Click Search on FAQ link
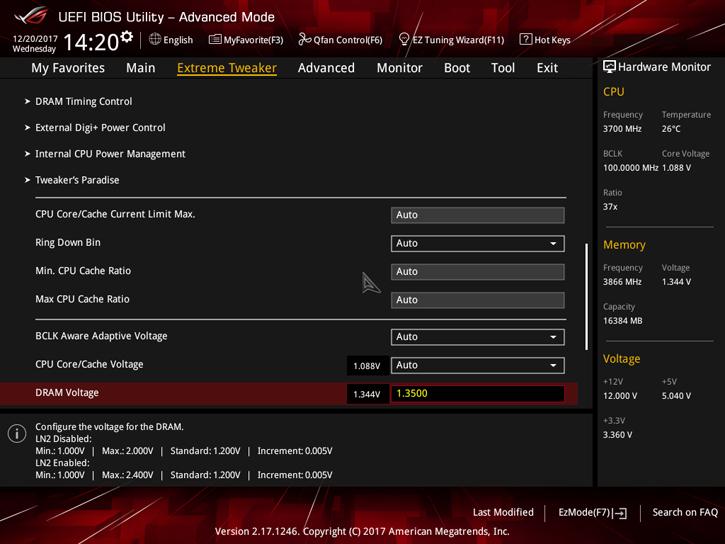This screenshot has height=544, width=725. click(x=685, y=512)
